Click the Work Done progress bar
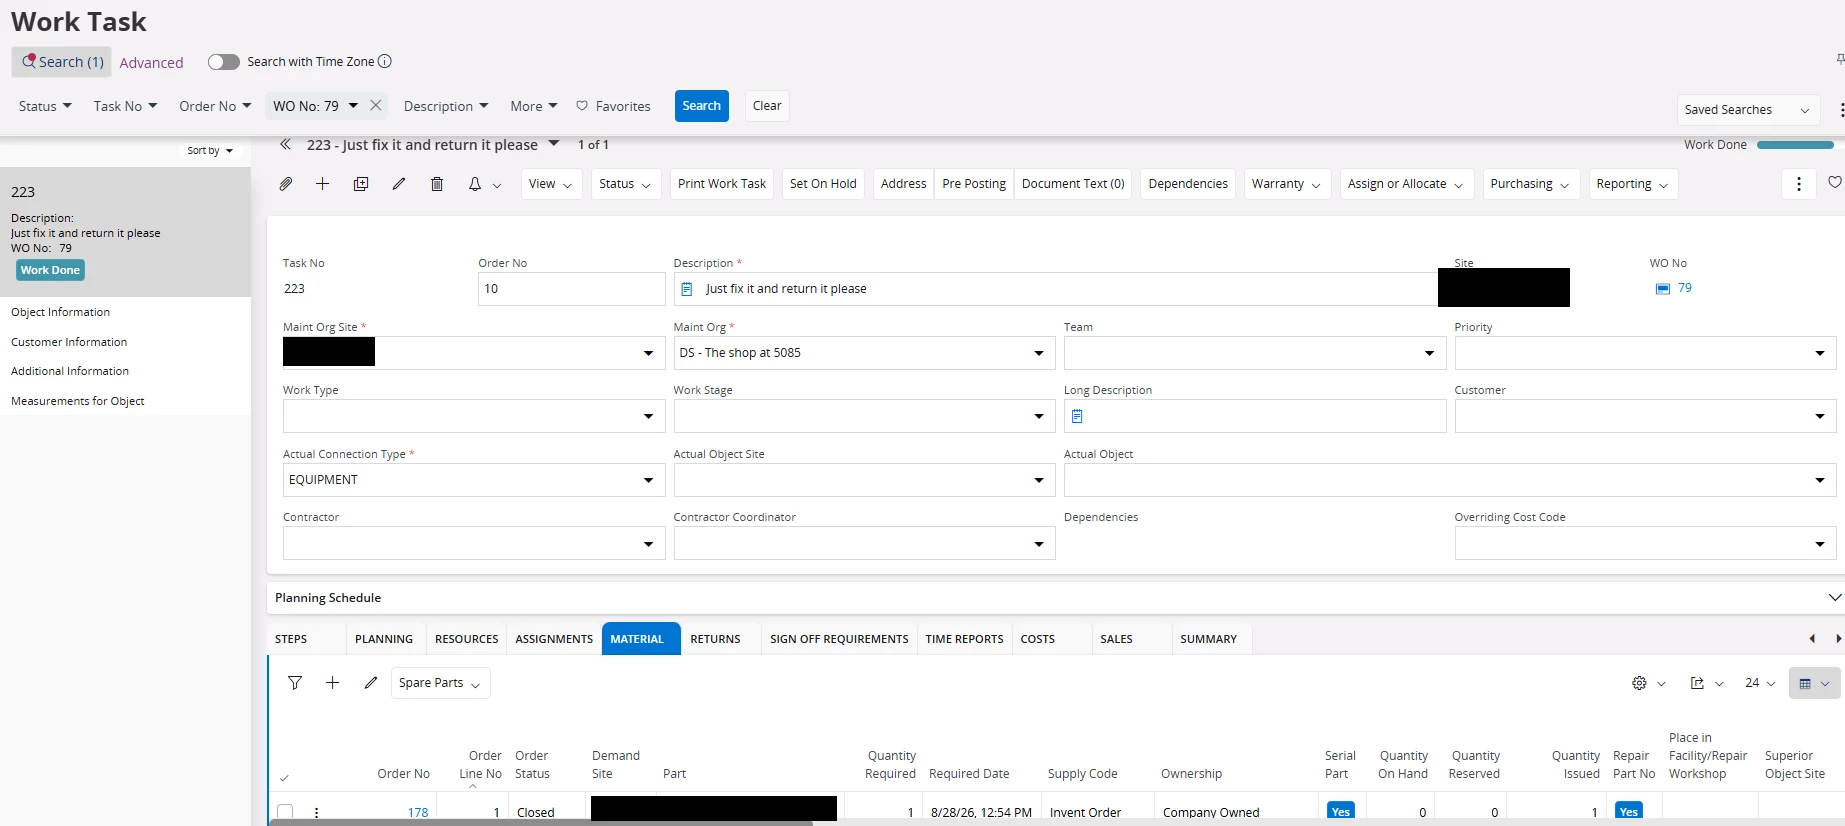Viewport: 1845px width, 826px height. click(1795, 145)
